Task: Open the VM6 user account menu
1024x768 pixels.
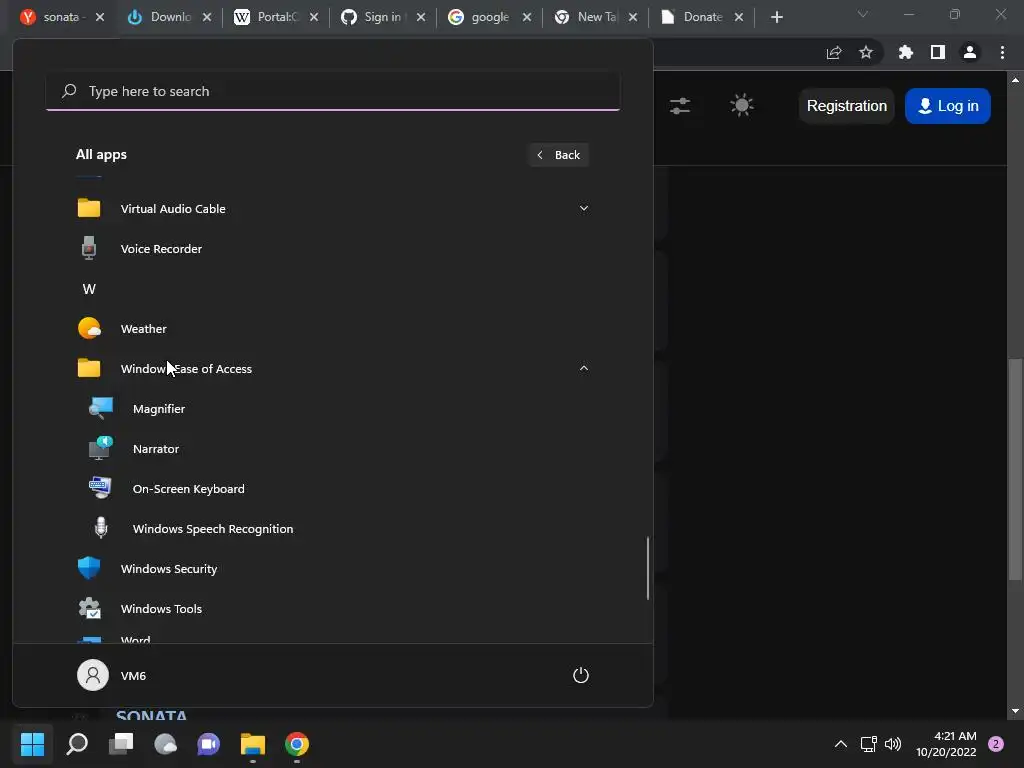Action: click(x=112, y=675)
